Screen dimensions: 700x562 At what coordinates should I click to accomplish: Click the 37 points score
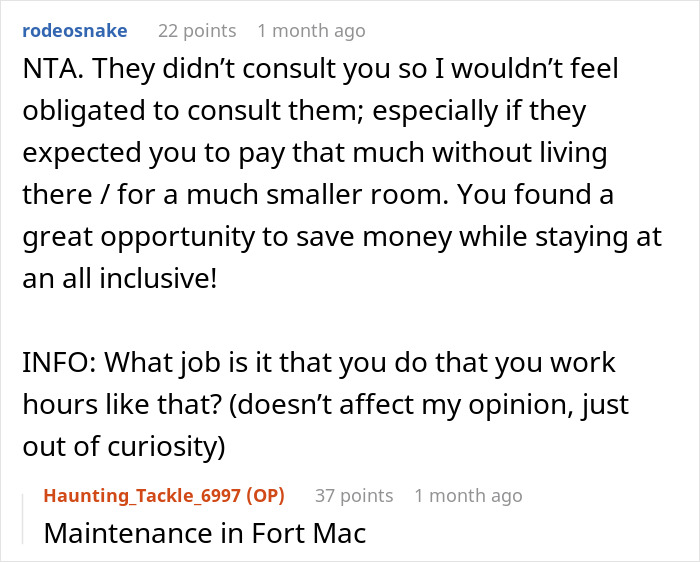354,495
